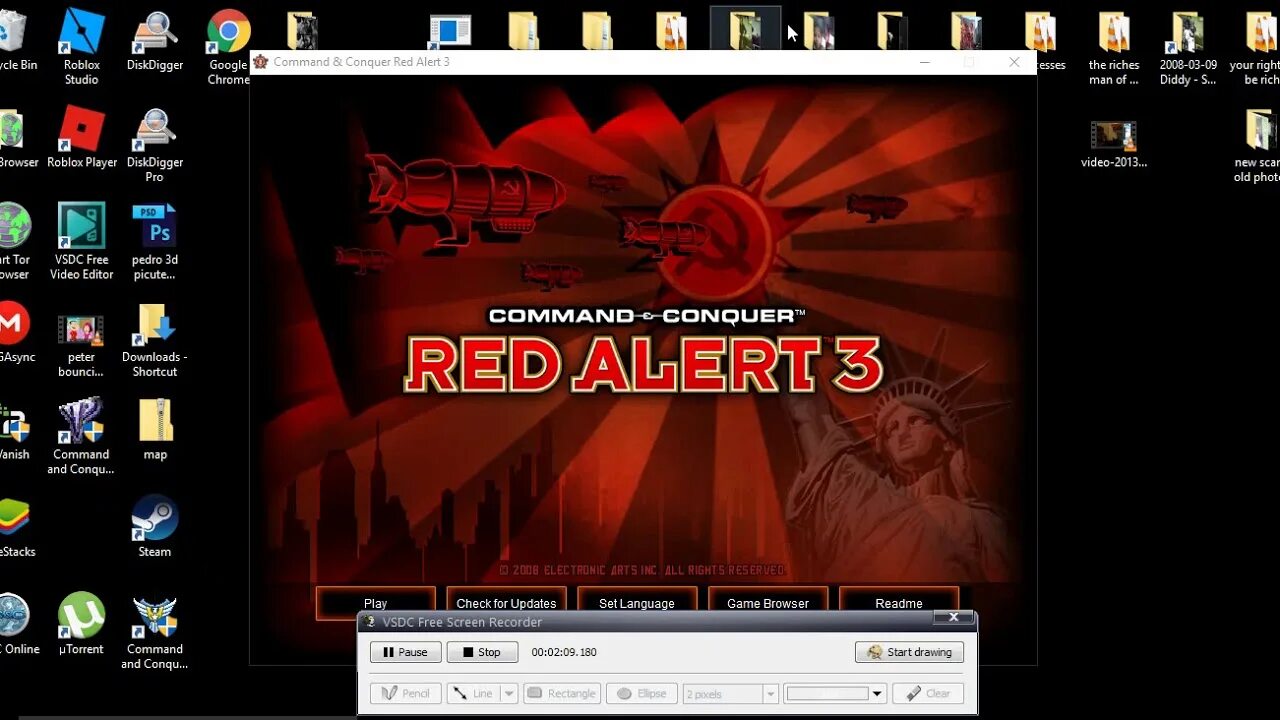
Task: Select the highlighted folder icon near the cursor
Action: [745, 30]
